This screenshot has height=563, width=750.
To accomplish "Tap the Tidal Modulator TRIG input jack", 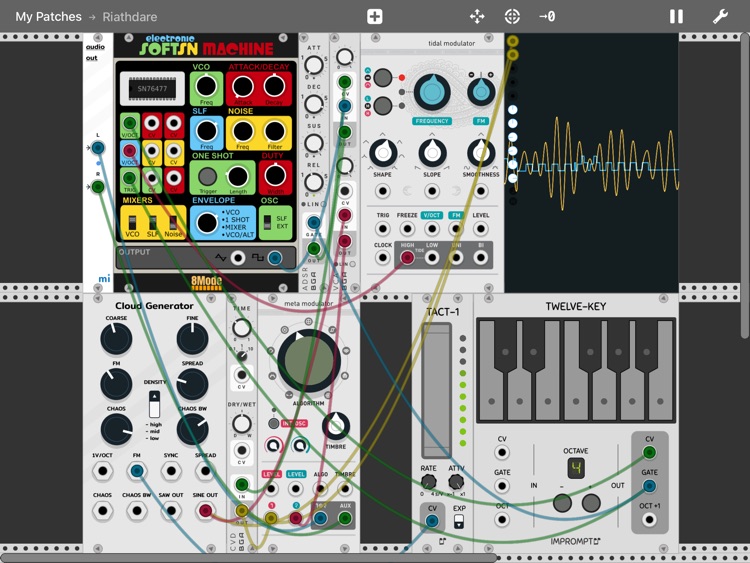I will coord(382,229).
